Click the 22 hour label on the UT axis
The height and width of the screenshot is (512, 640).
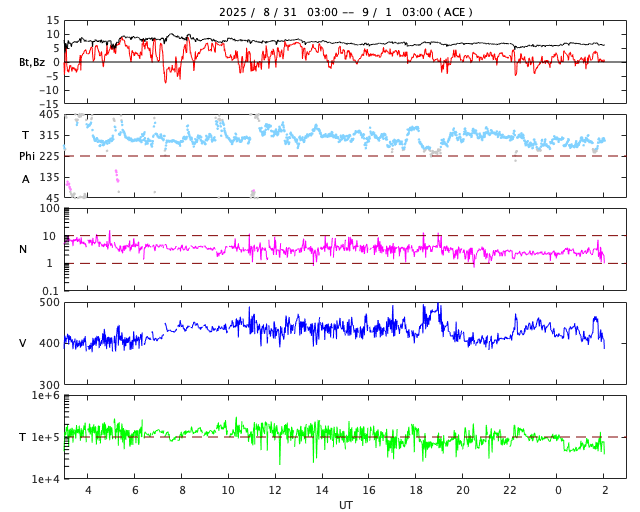510,490
